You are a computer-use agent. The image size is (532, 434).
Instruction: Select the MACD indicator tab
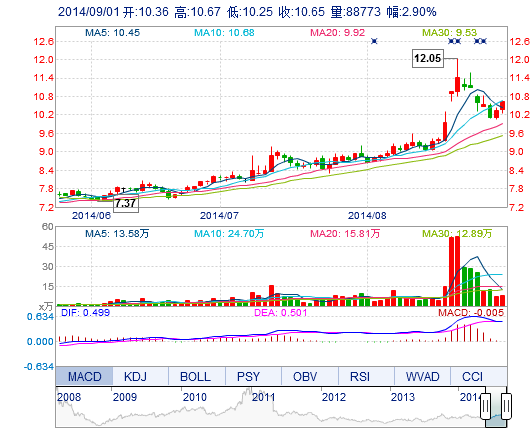tap(84, 376)
